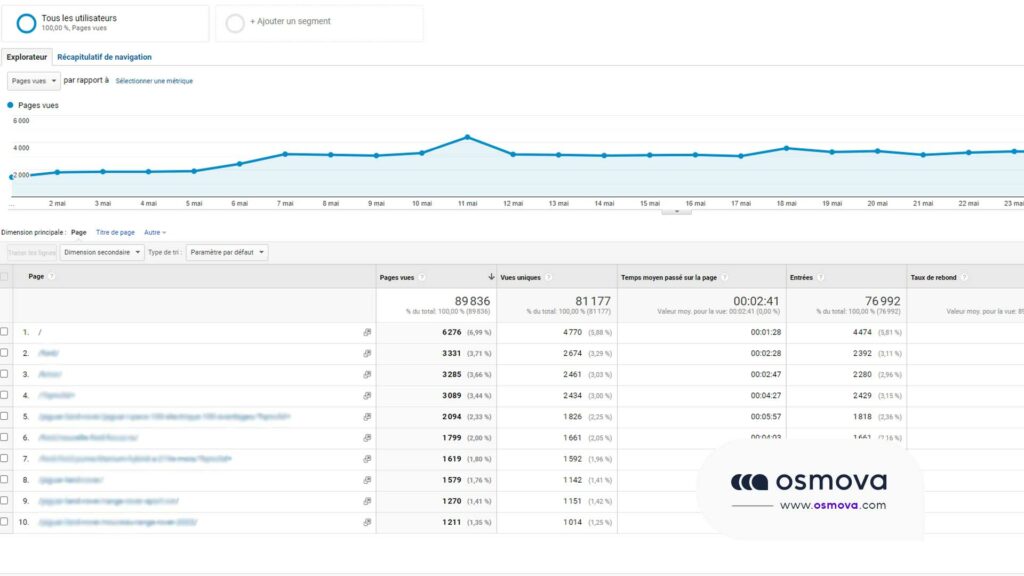Tick the checkbox for row 4
This screenshot has height=576, width=1024.
pos(4,395)
